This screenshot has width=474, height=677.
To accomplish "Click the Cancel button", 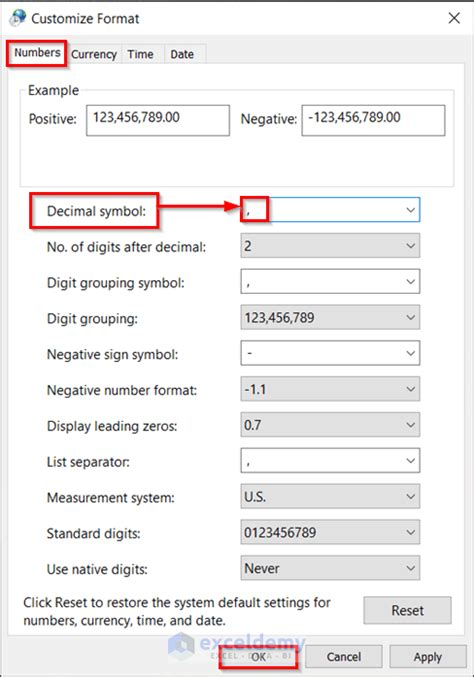I will click(344, 657).
